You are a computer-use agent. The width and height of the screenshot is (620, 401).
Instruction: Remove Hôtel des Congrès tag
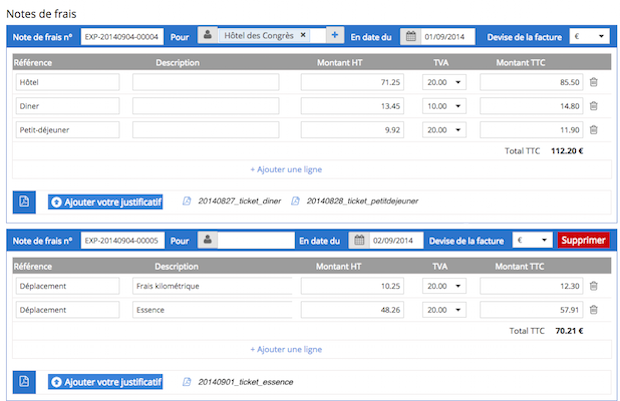[303, 36]
